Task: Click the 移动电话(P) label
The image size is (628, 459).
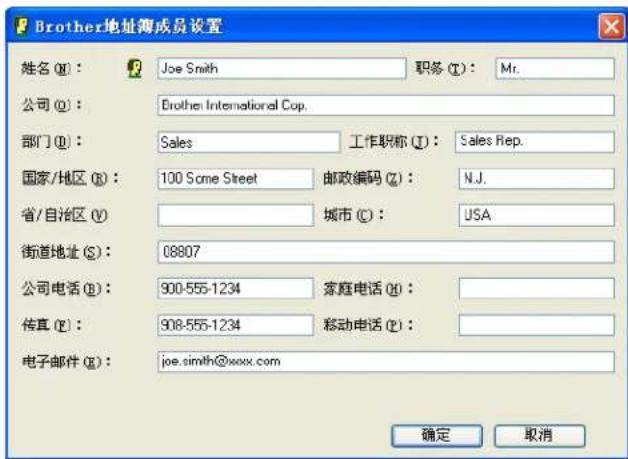Action: 368,325
